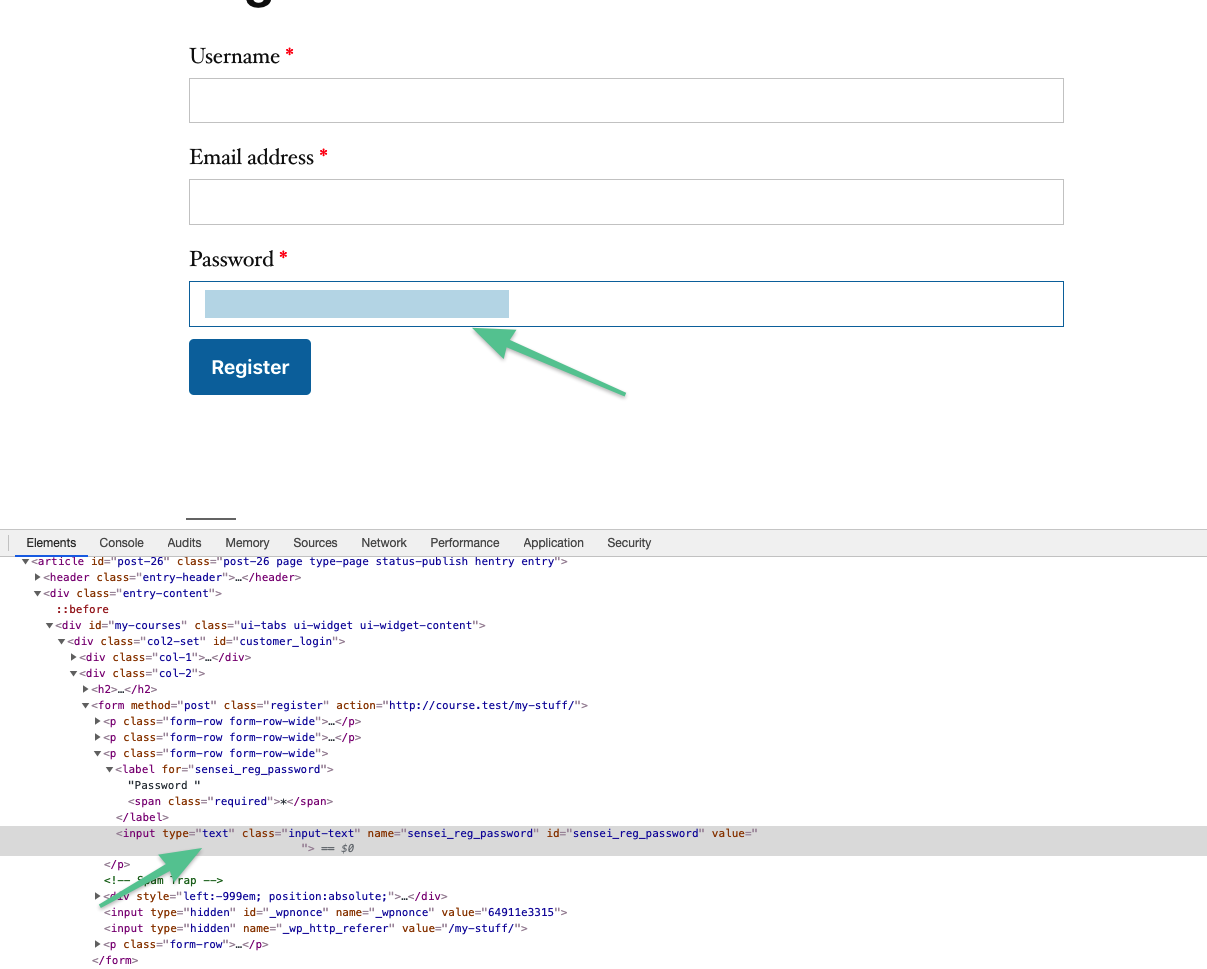Open the Network tab
Image resolution: width=1207 pixels, height=969 pixels.
pyautogui.click(x=384, y=543)
